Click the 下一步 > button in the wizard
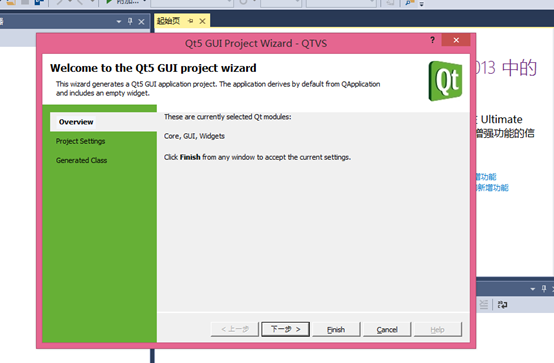 point(285,329)
